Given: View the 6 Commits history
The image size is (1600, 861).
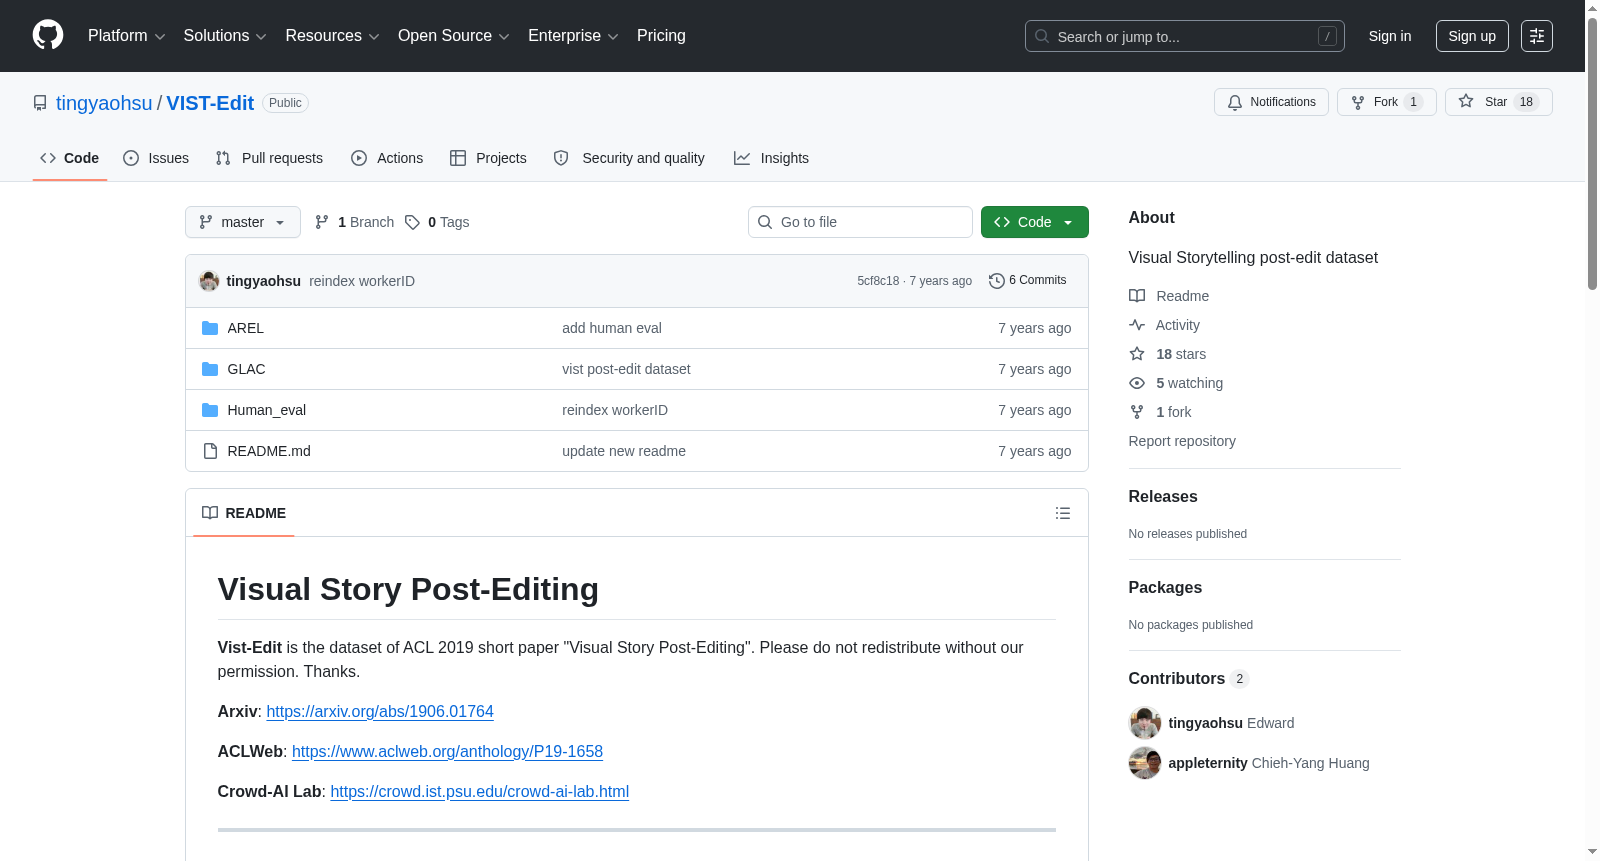Looking at the screenshot, I should [1028, 281].
